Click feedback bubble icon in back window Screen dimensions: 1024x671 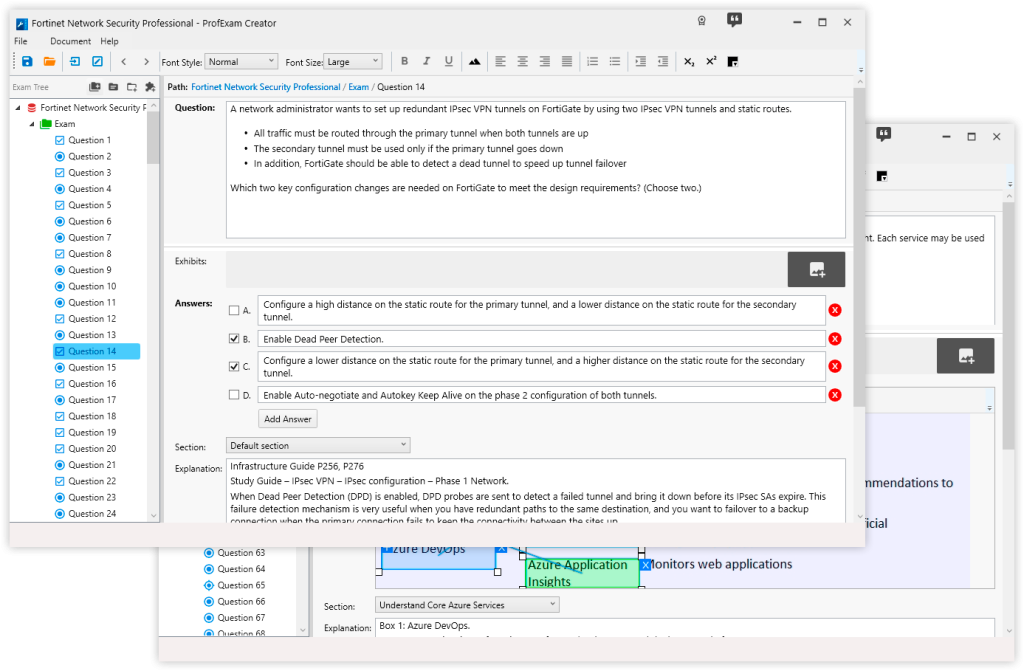tap(884, 135)
